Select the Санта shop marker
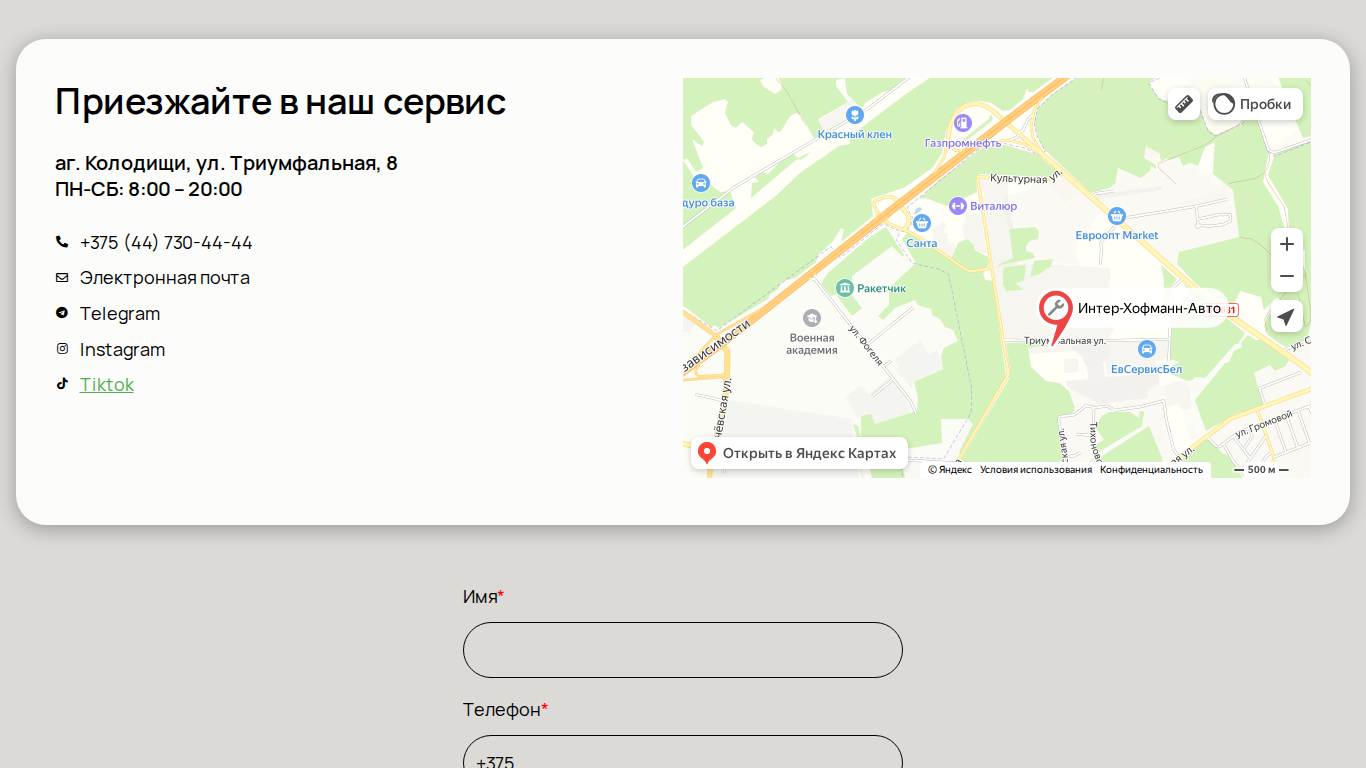This screenshot has width=1366, height=768. (x=922, y=223)
